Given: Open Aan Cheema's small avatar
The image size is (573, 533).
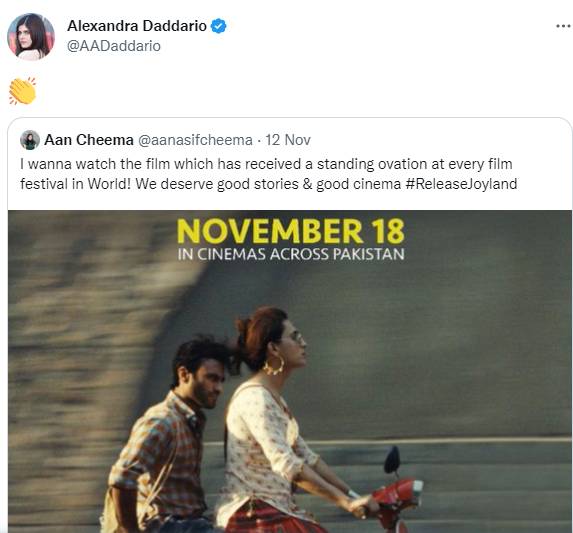Looking at the screenshot, I should tap(30, 140).
